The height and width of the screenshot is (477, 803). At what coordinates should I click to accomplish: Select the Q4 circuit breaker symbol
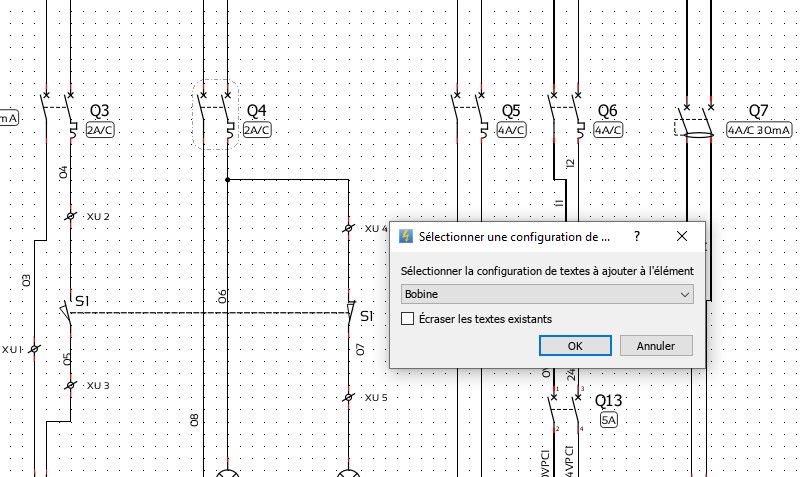coord(215,114)
